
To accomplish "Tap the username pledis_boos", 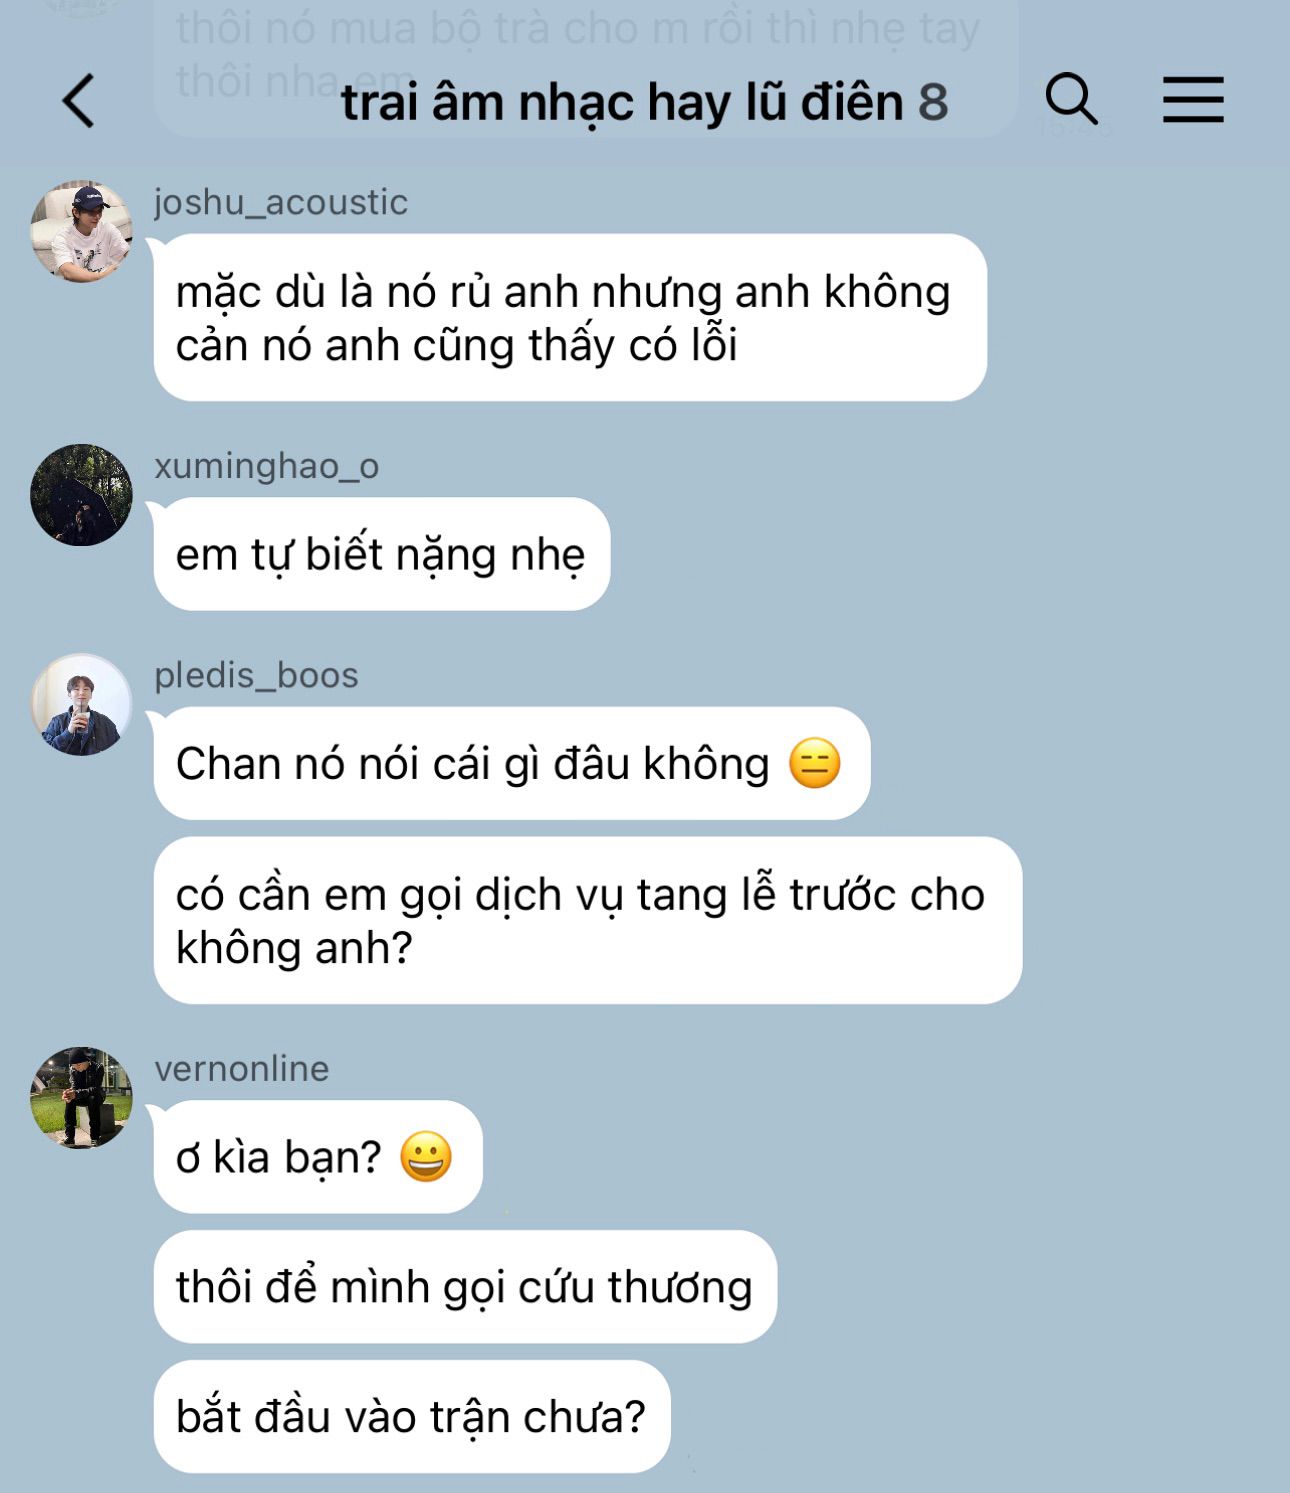I will [x=256, y=676].
